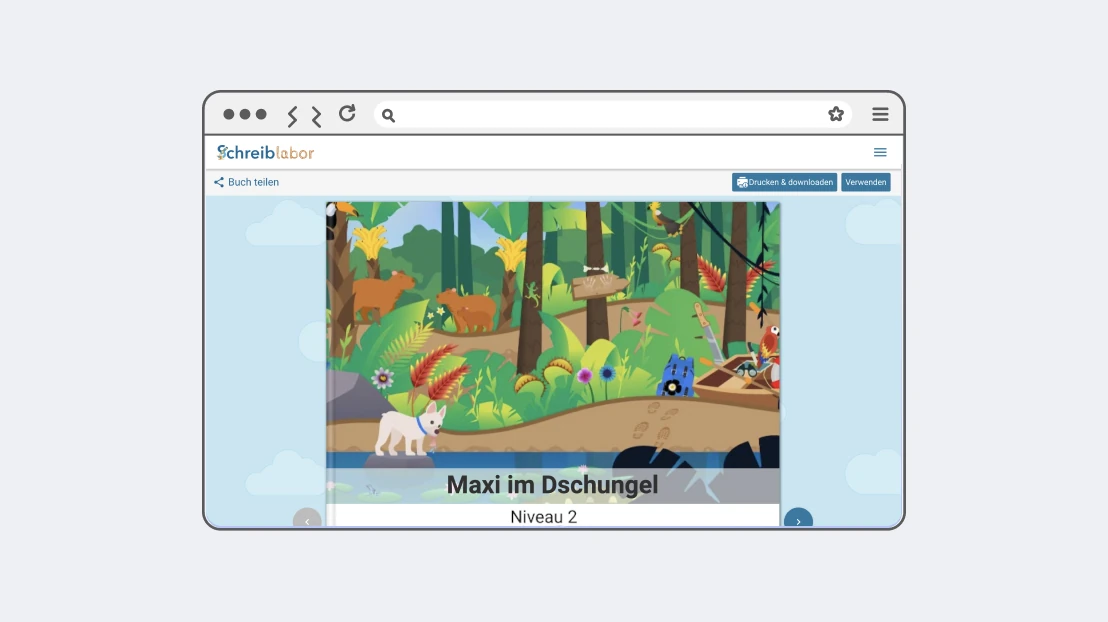Click the jungle book cover illustration
The width and height of the screenshot is (1108, 622).
point(553,334)
